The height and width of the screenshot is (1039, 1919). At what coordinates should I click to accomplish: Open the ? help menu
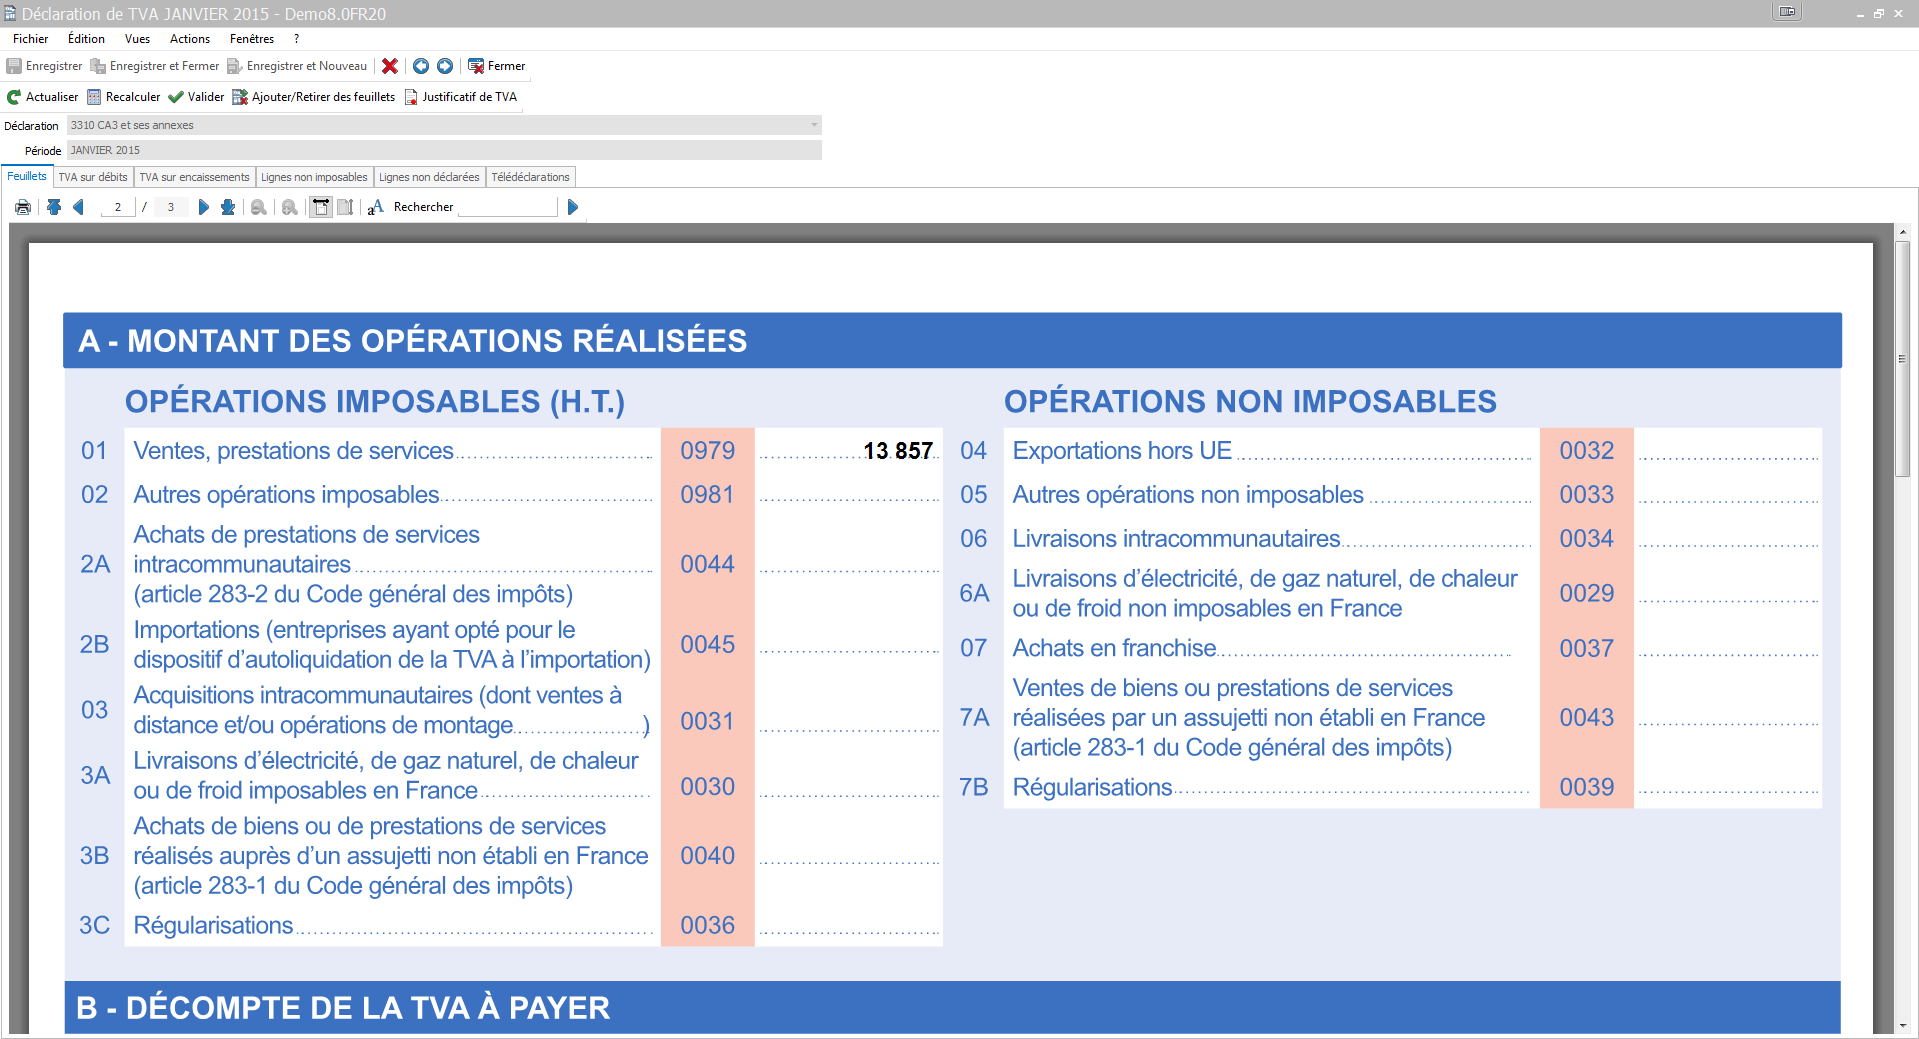point(297,39)
